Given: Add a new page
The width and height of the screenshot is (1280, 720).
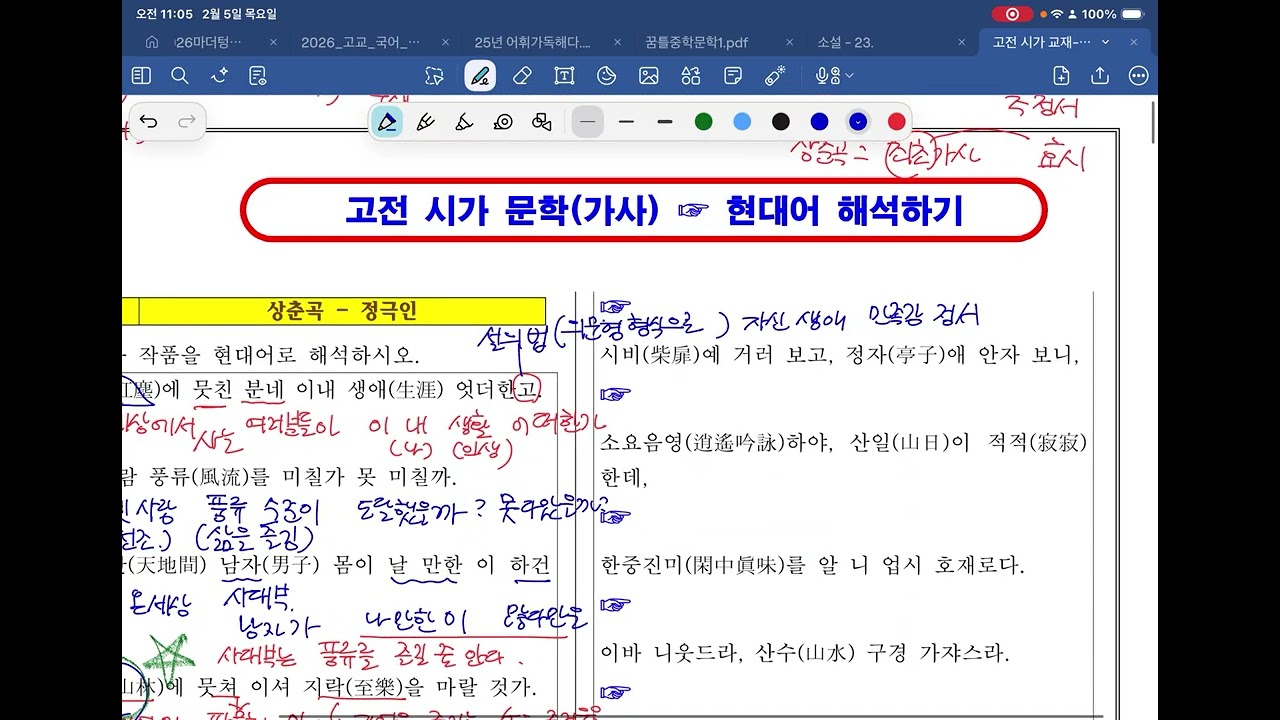Looking at the screenshot, I should click(x=1062, y=76).
